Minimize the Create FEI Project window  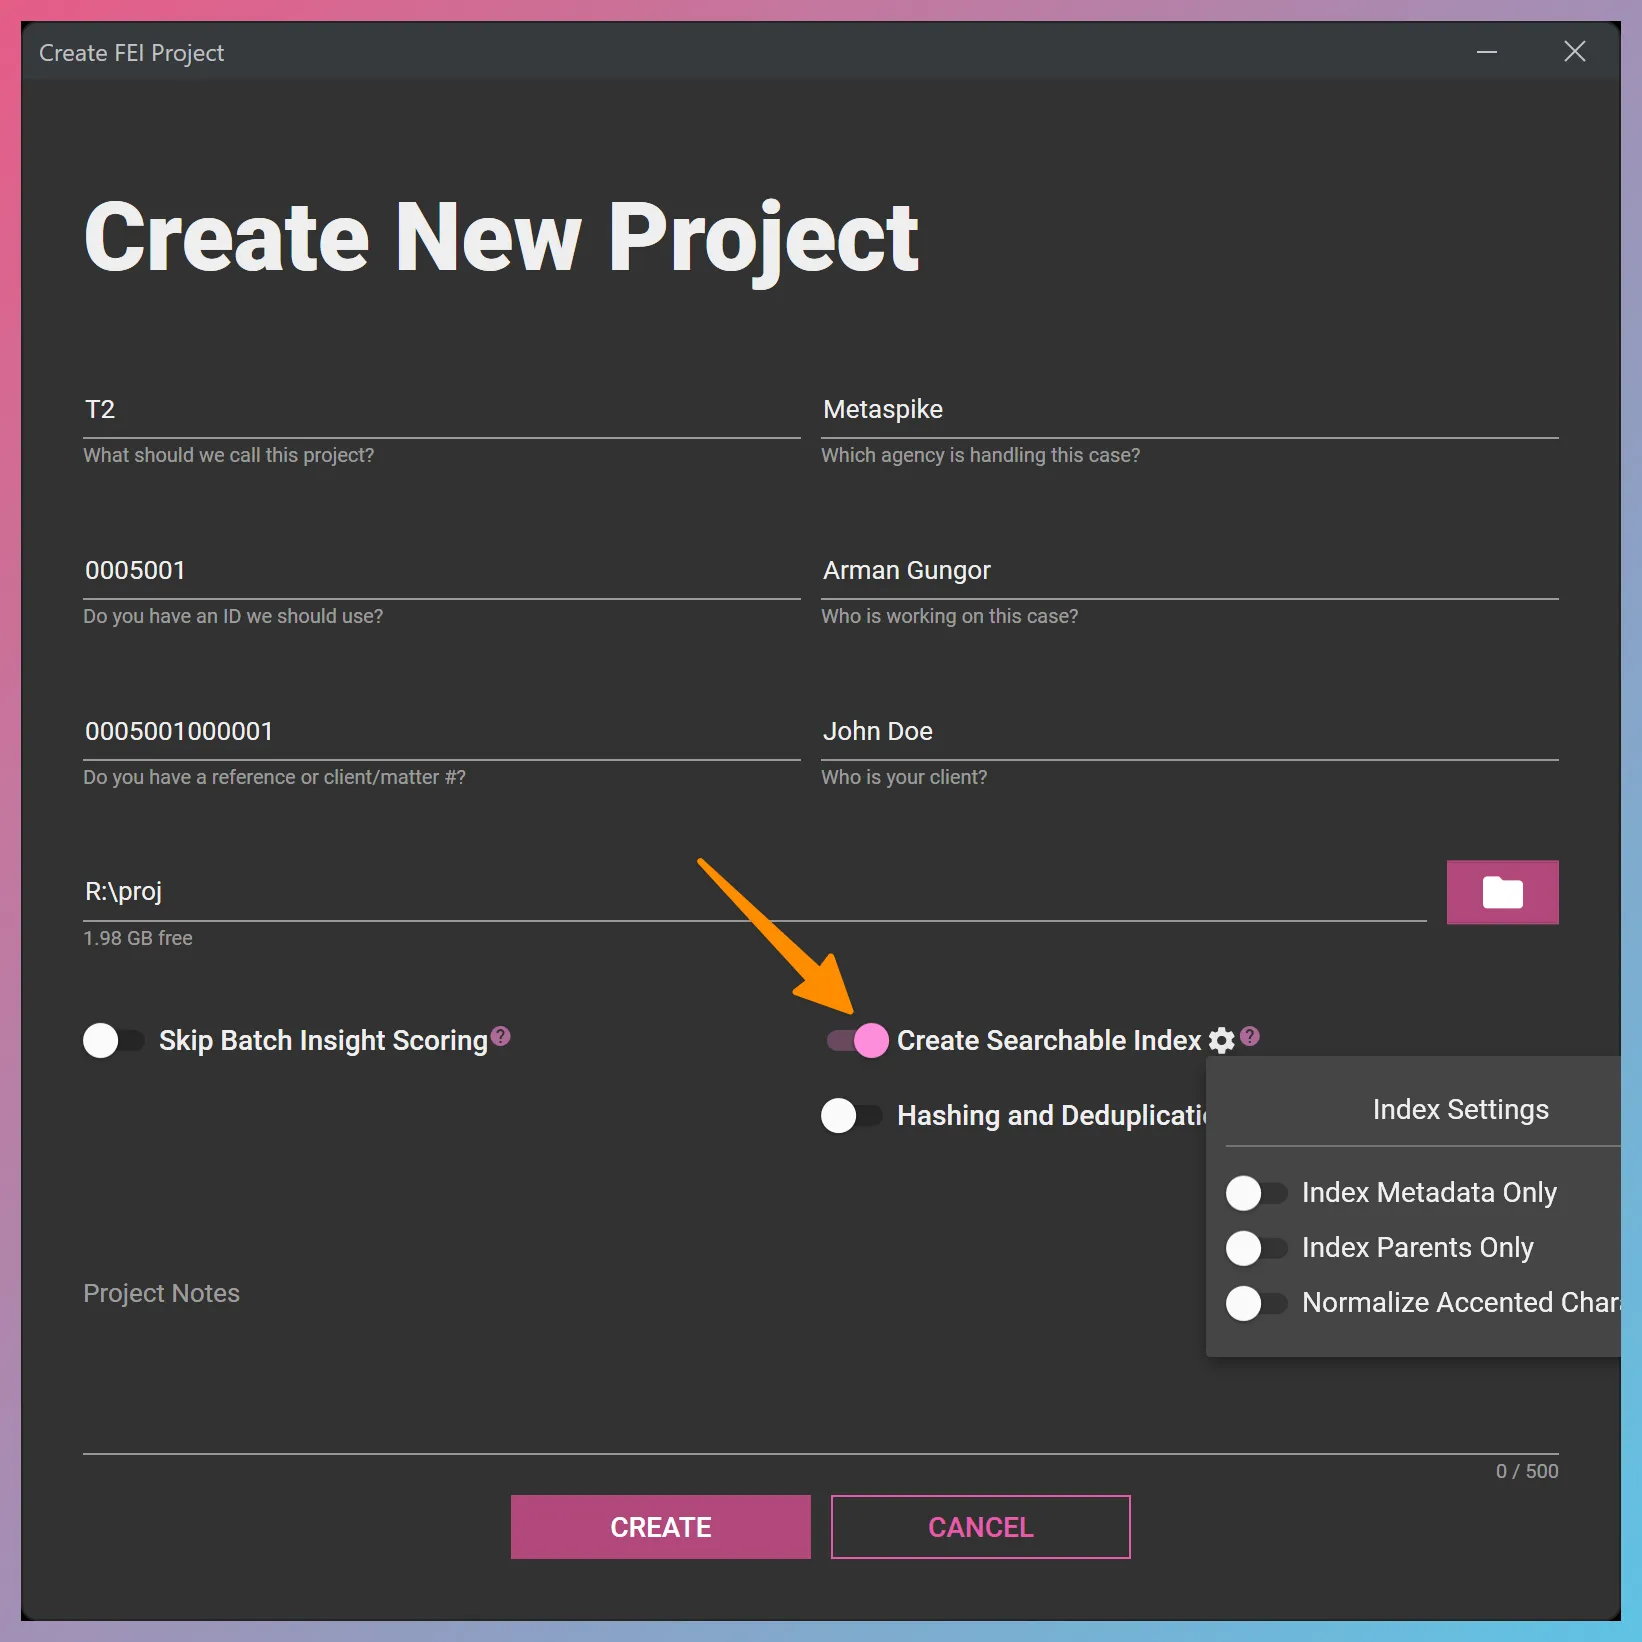(1486, 52)
